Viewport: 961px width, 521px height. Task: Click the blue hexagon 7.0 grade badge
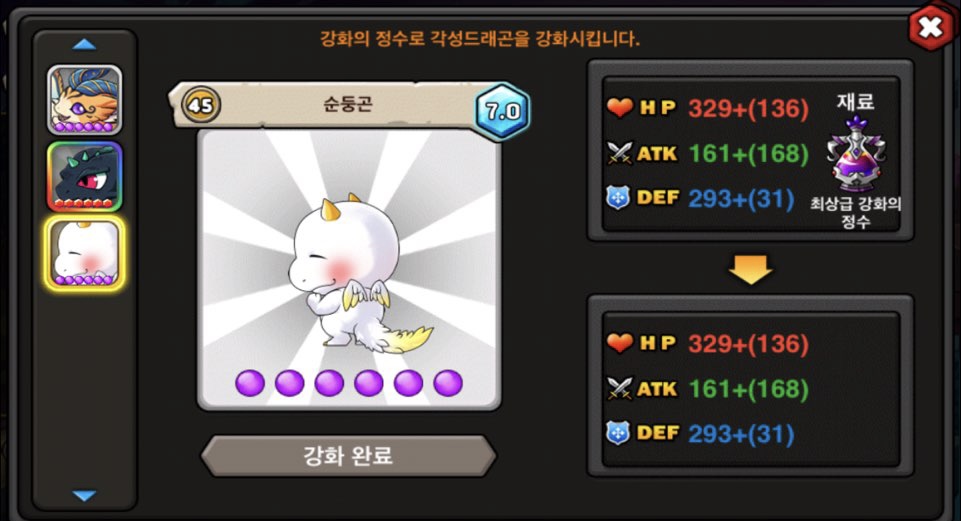tap(503, 112)
